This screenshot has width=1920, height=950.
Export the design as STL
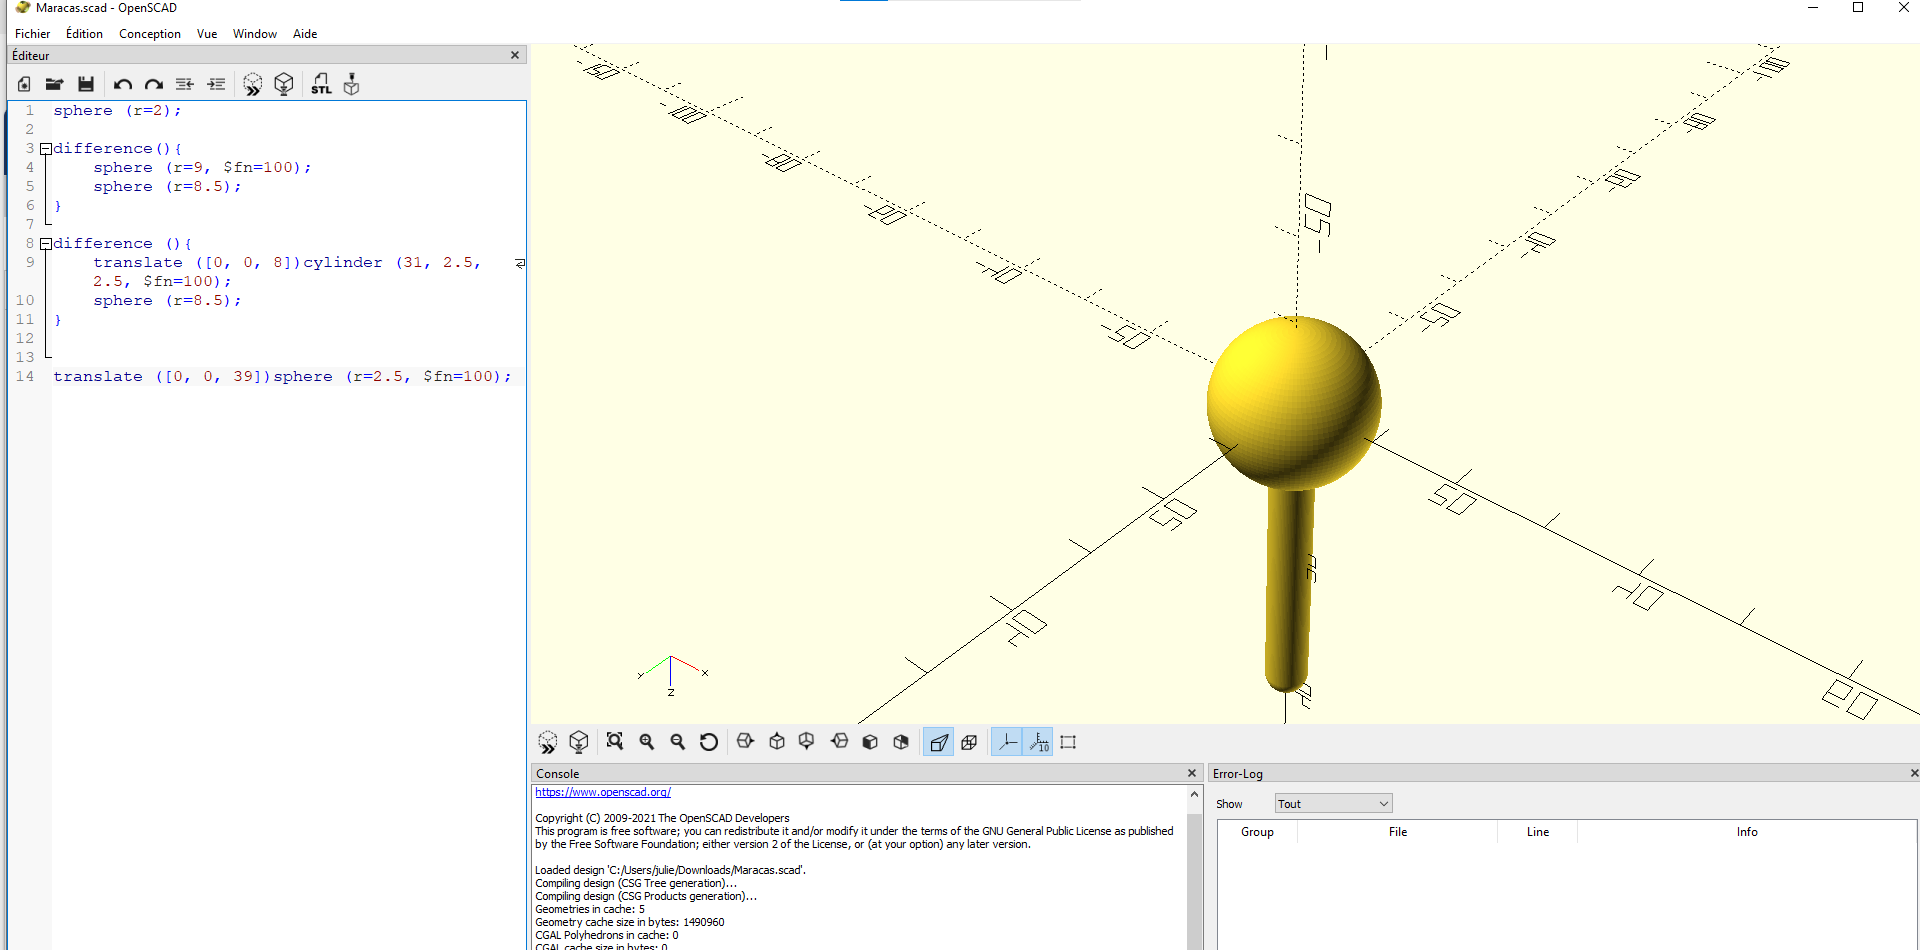321,84
